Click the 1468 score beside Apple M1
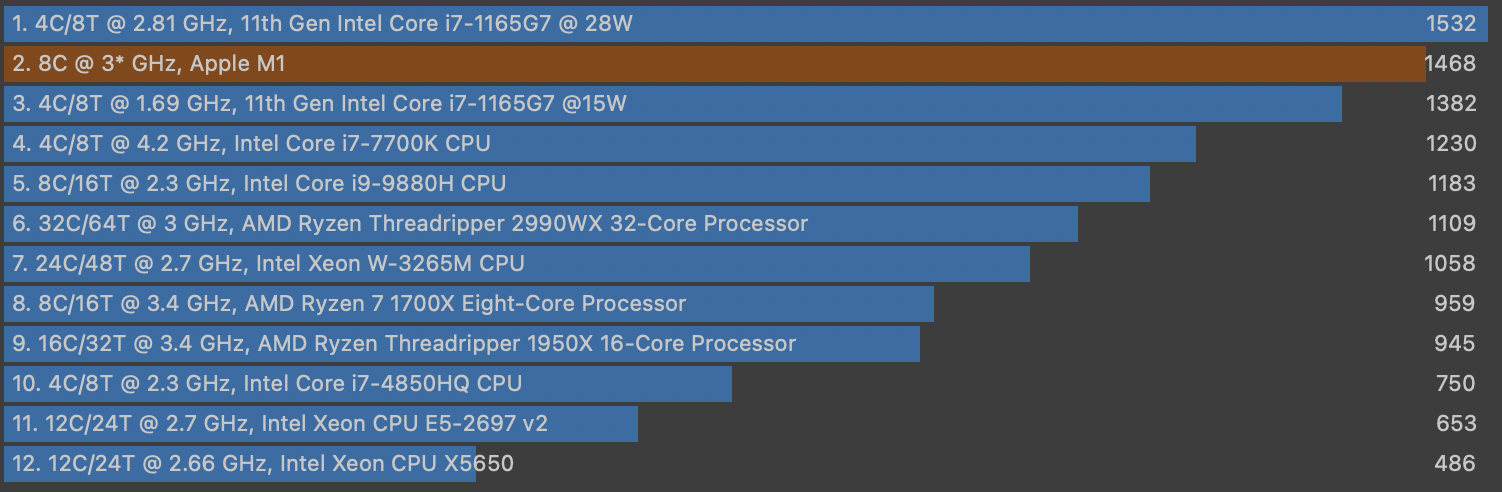Viewport: 1502px width, 492px height. (x=1451, y=64)
